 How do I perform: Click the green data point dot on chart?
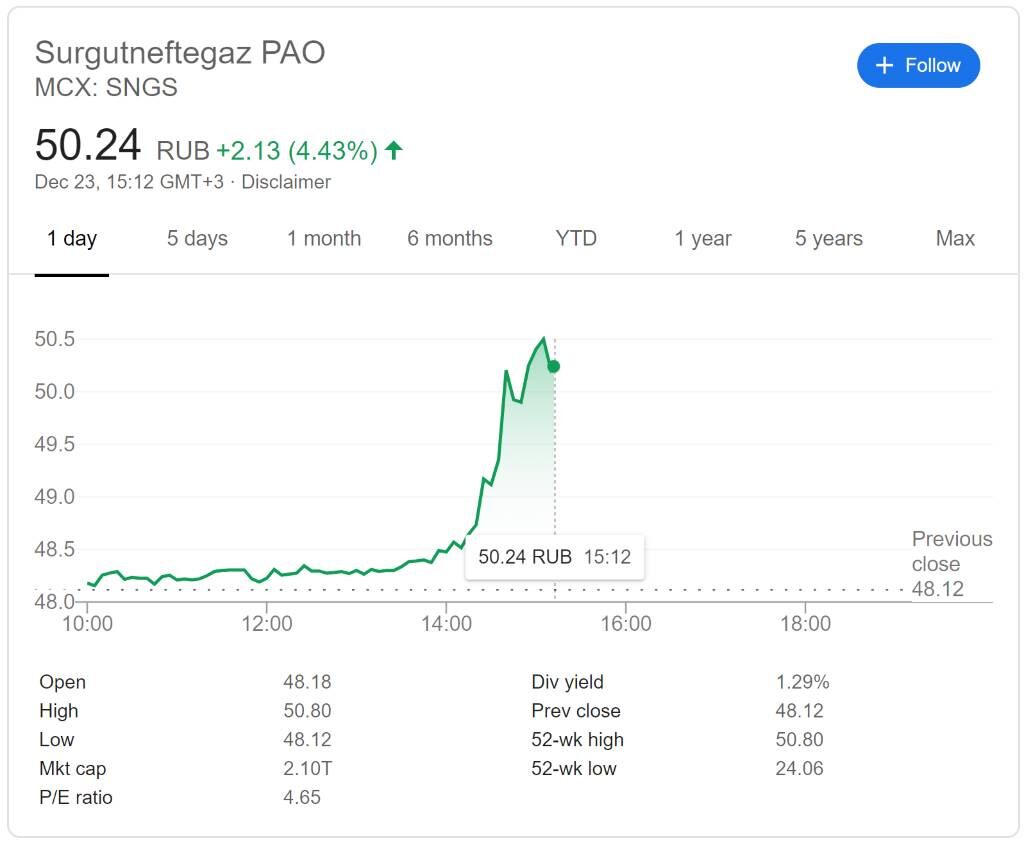[x=554, y=366]
